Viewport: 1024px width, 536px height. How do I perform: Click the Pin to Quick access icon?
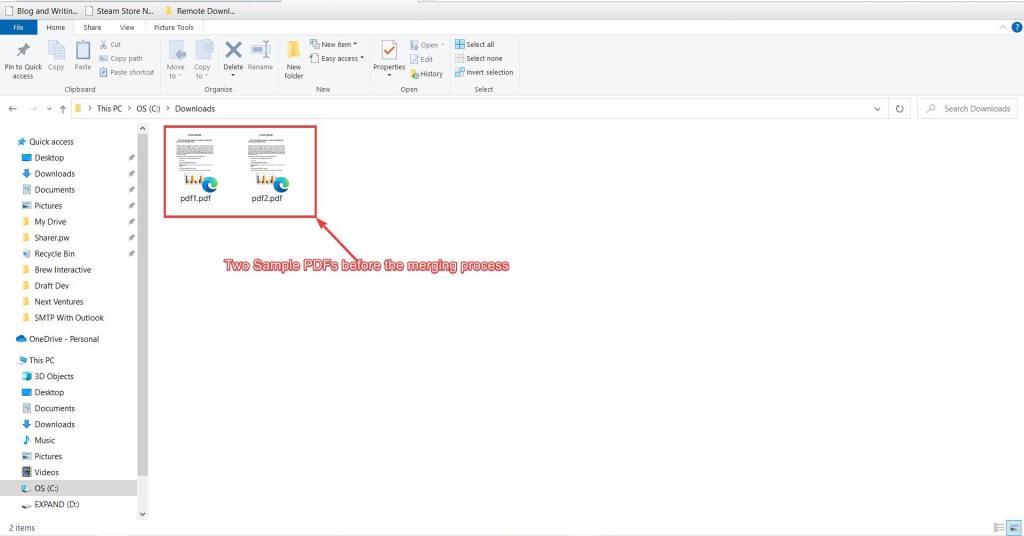(23, 50)
